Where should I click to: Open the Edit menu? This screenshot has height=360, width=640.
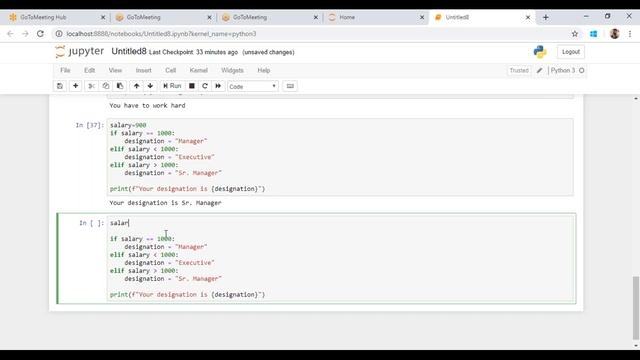click(x=89, y=70)
